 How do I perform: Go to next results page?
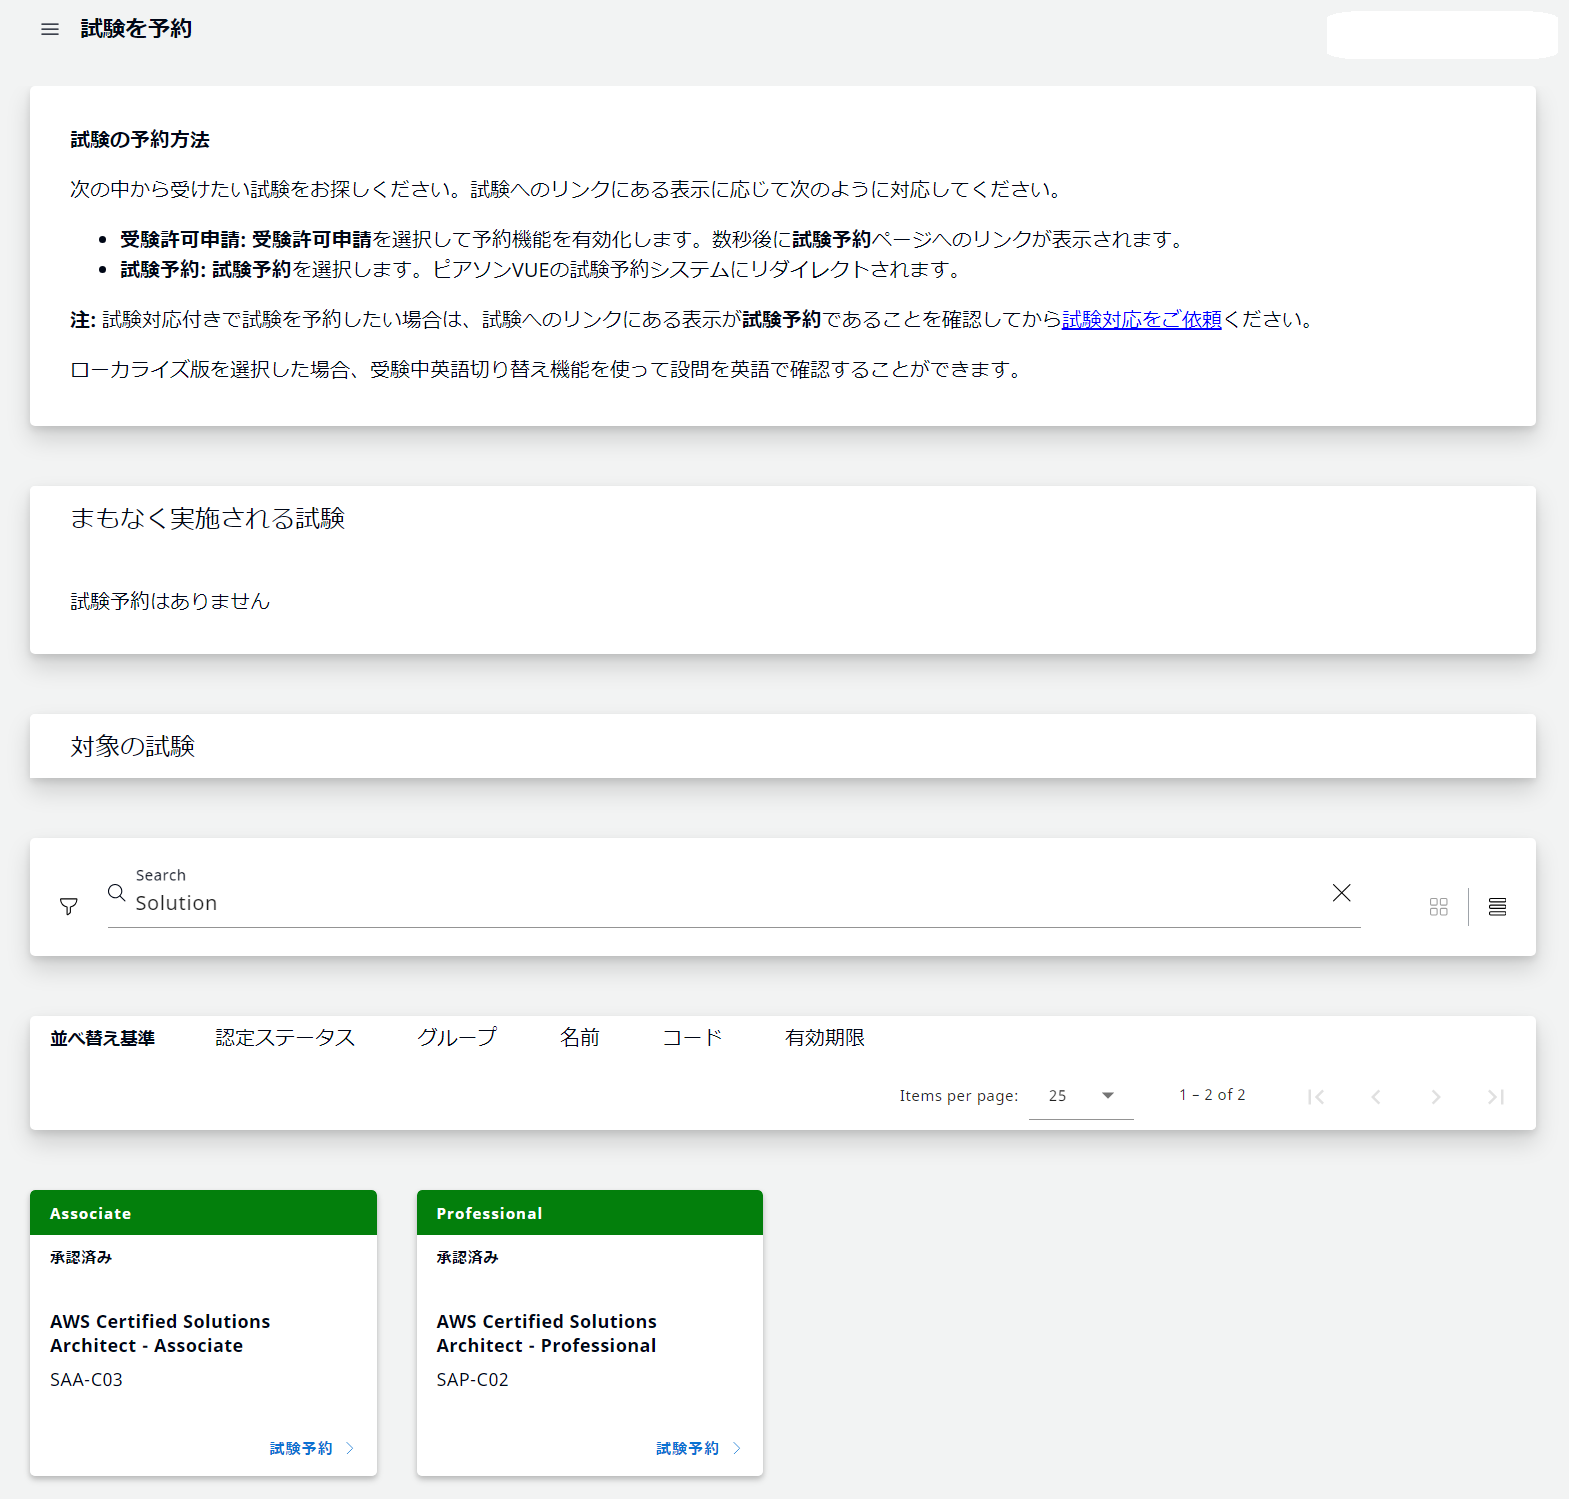coord(1436,1097)
